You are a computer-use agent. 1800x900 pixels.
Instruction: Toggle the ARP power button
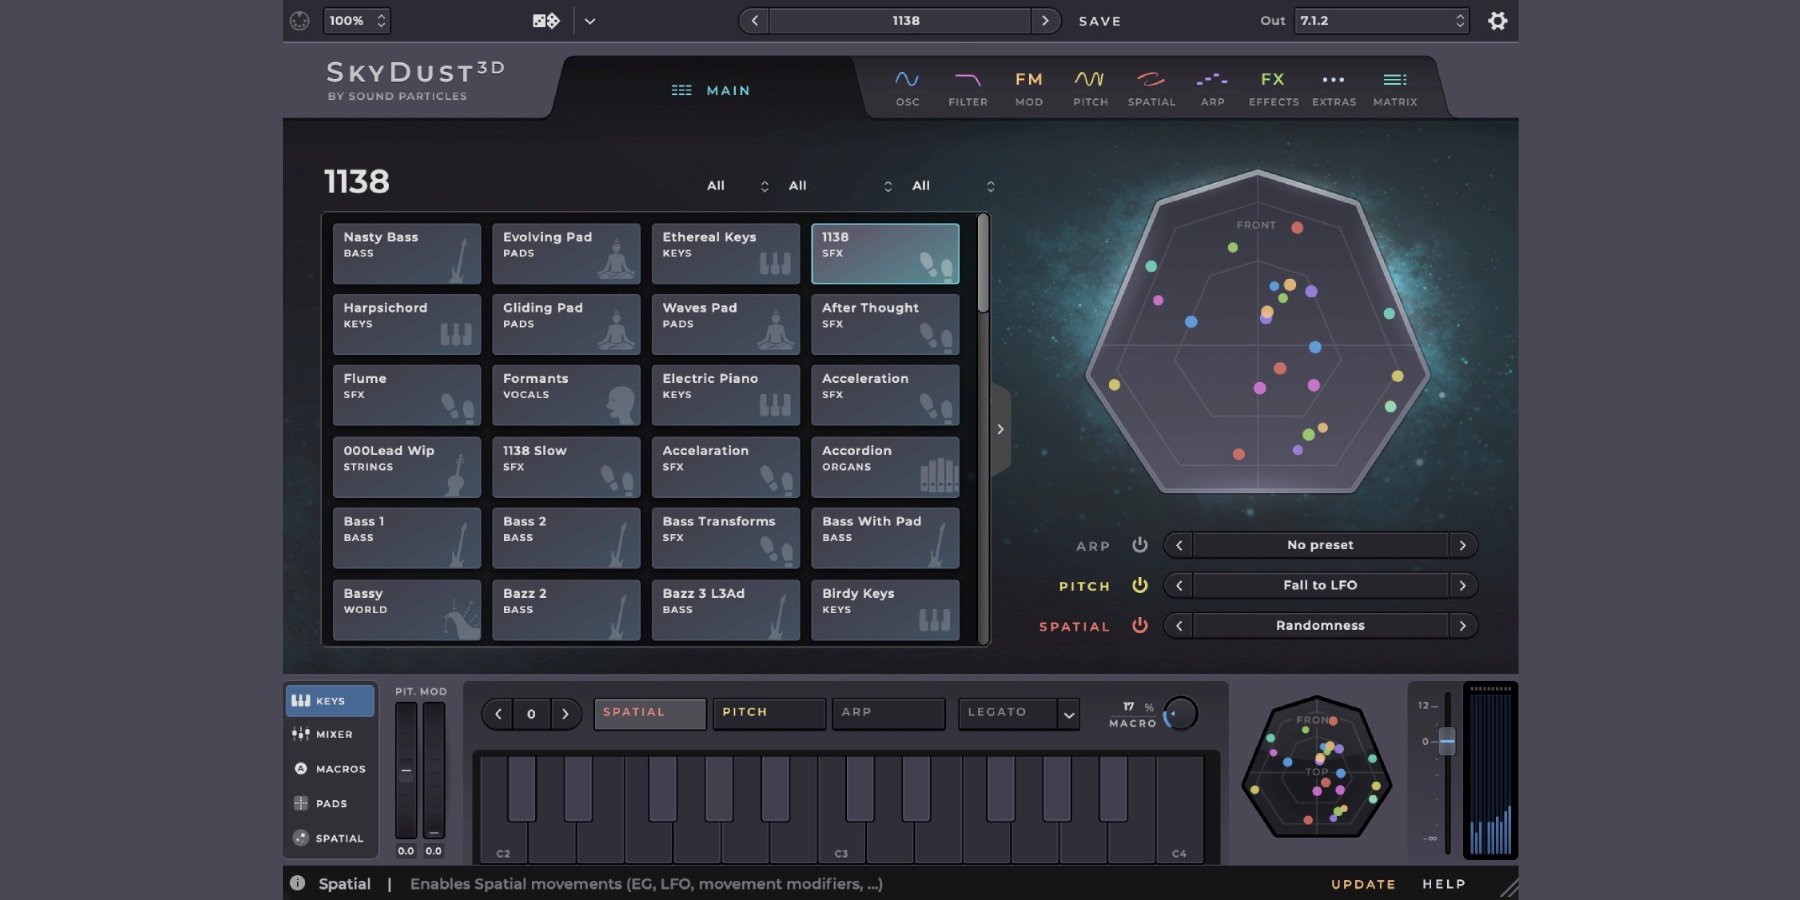[1139, 545]
